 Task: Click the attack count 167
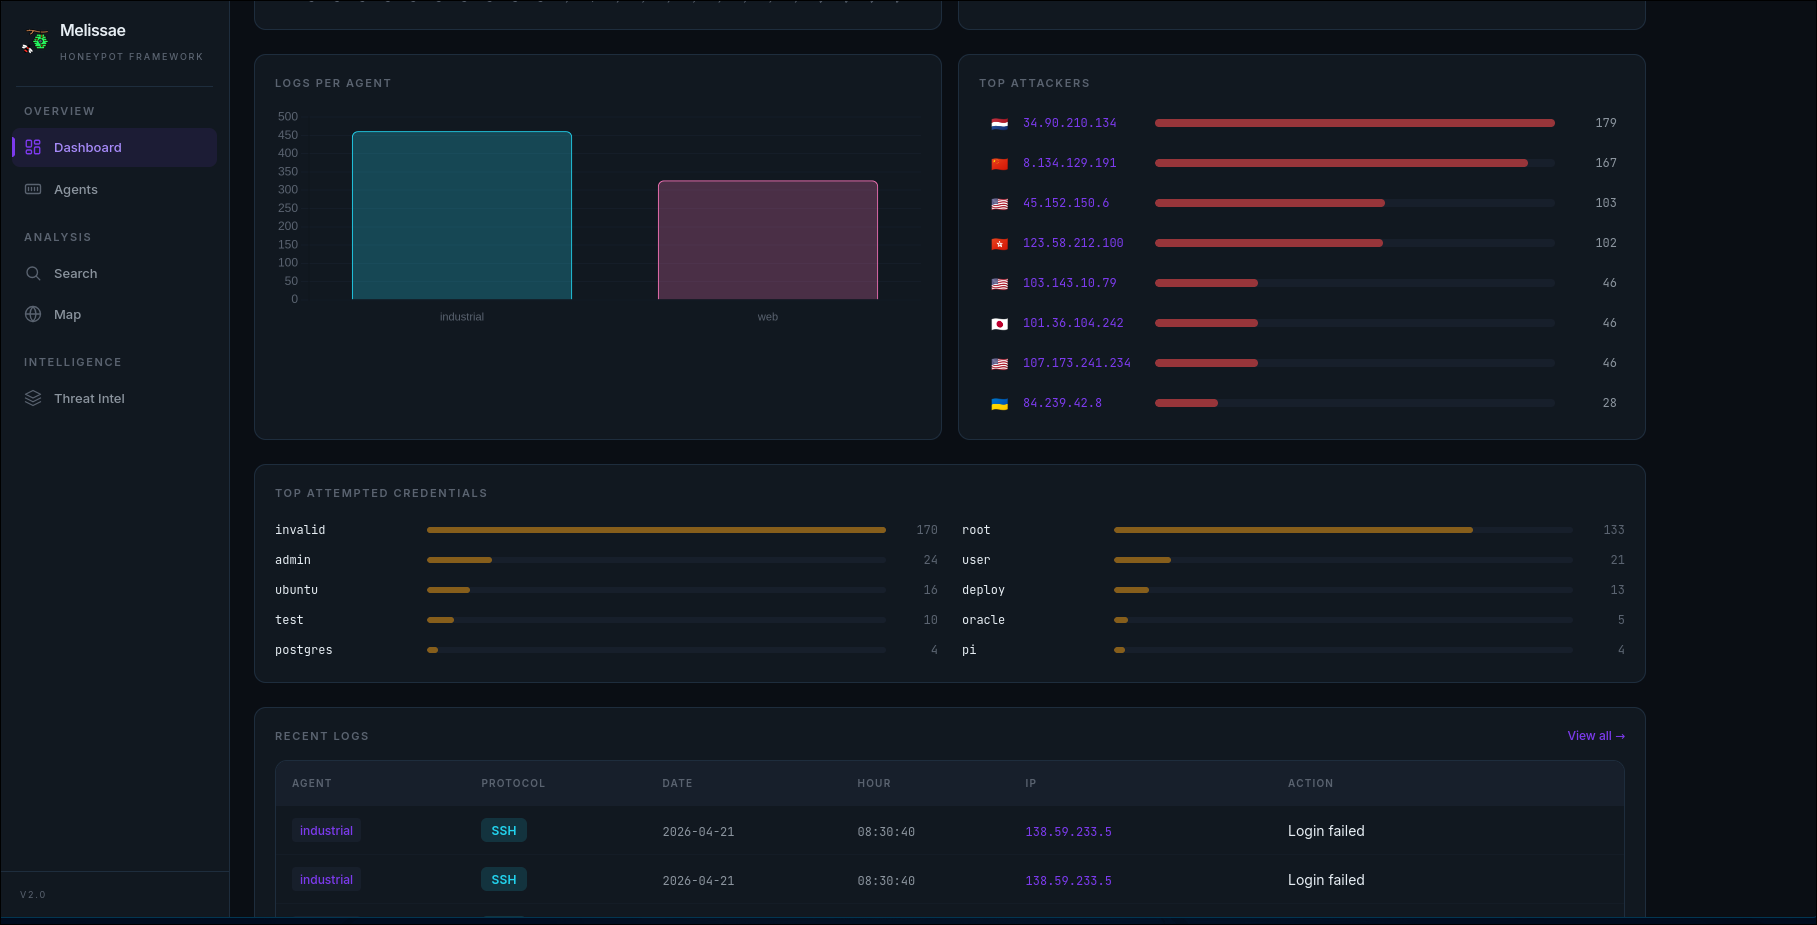pyautogui.click(x=1606, y=163)
